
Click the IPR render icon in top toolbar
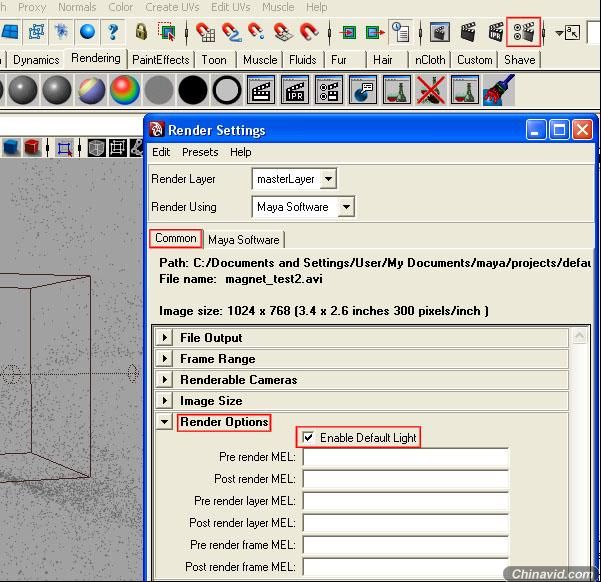click(x=495, y=32)
